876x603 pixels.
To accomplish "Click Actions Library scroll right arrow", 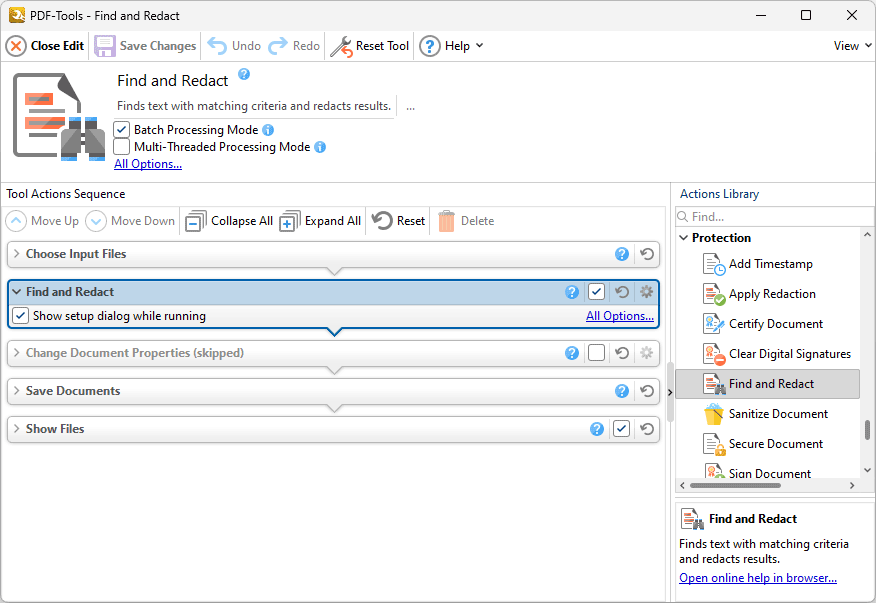I will pos(852,486).
